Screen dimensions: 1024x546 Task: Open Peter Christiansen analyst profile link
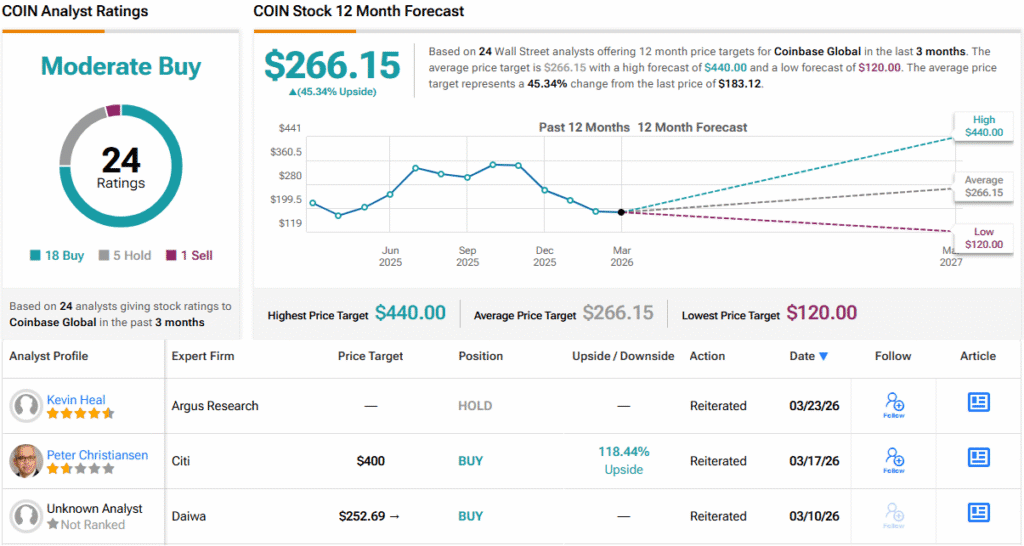(x=97, y=455)
